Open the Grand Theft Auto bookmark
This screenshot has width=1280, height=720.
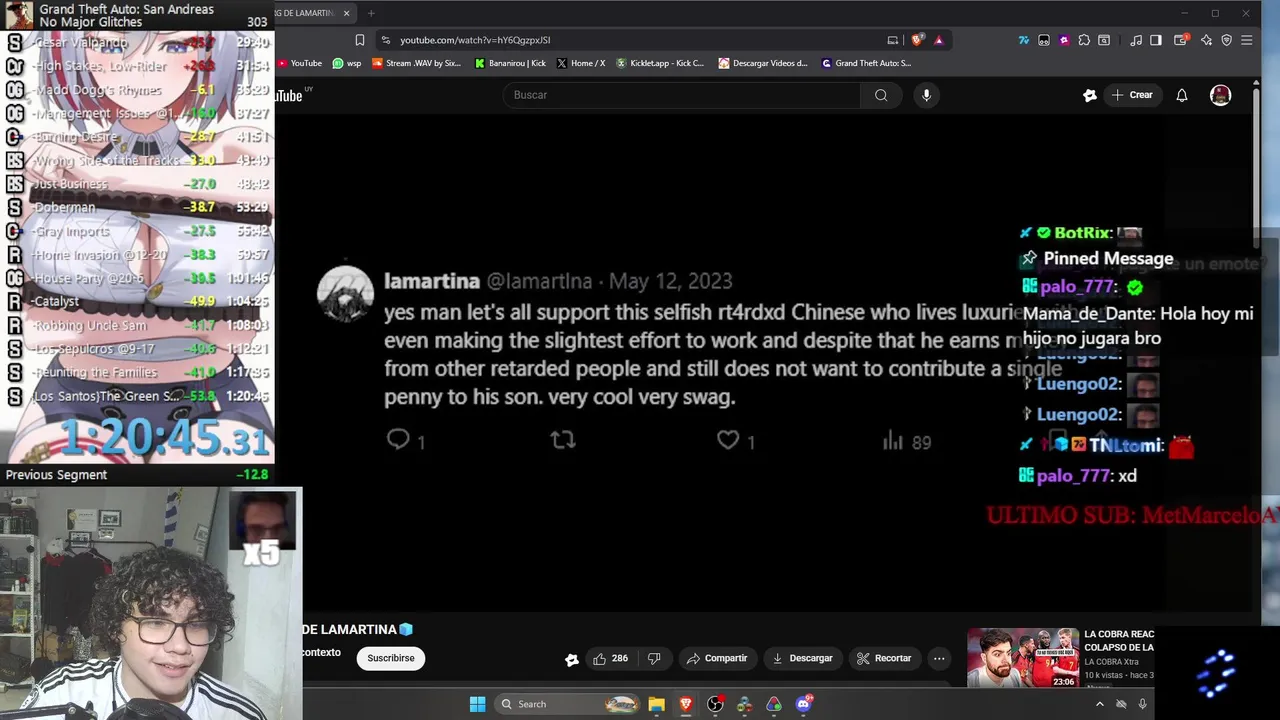(x=866, y=63)
